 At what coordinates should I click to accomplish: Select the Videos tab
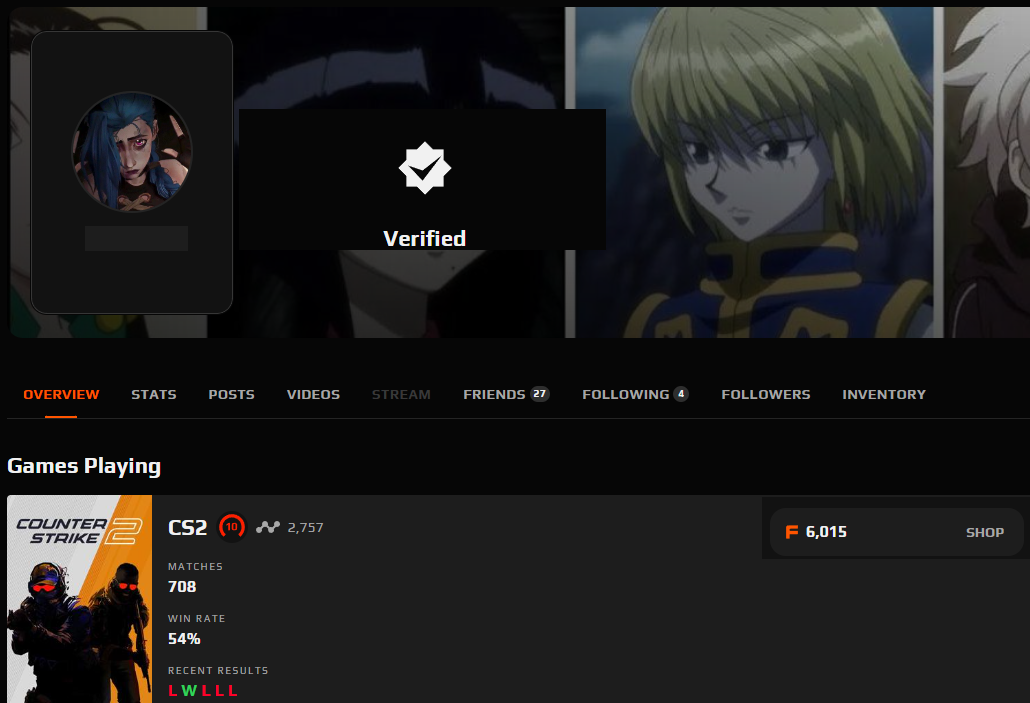point(313,394)
